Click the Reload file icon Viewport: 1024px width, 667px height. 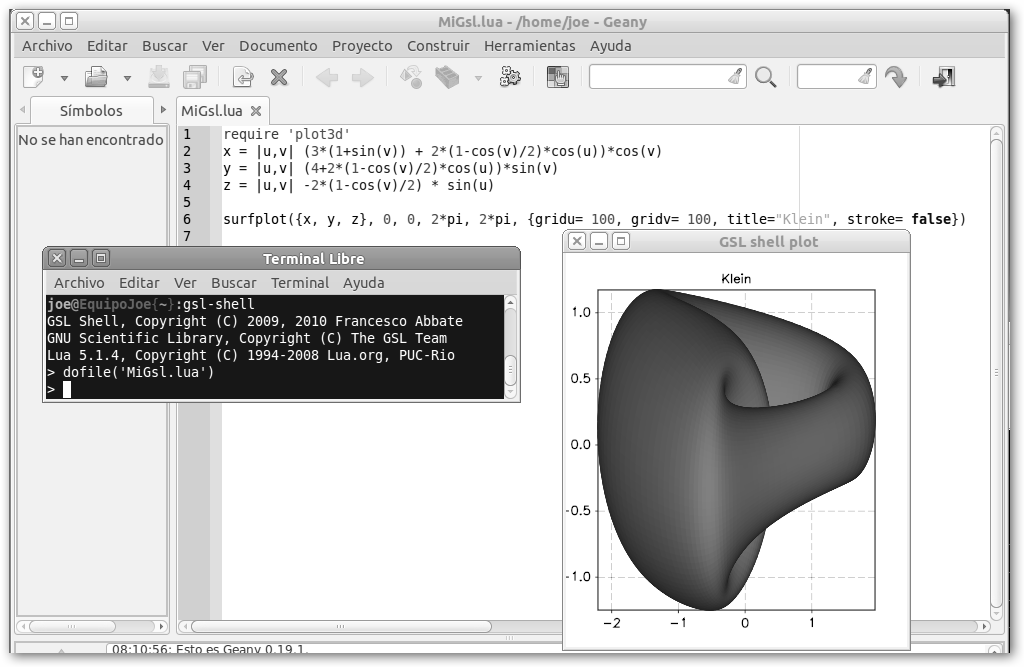[243, 77]
